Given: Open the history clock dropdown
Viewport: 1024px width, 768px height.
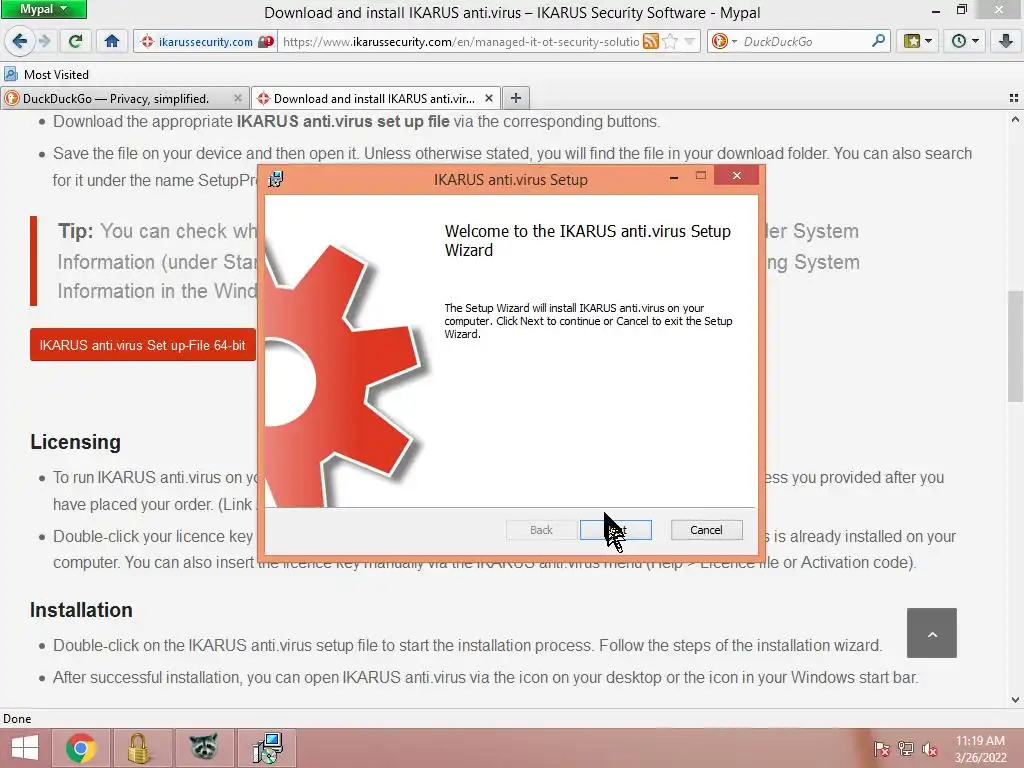Looking at the screenshot, I should coord(965,41).
